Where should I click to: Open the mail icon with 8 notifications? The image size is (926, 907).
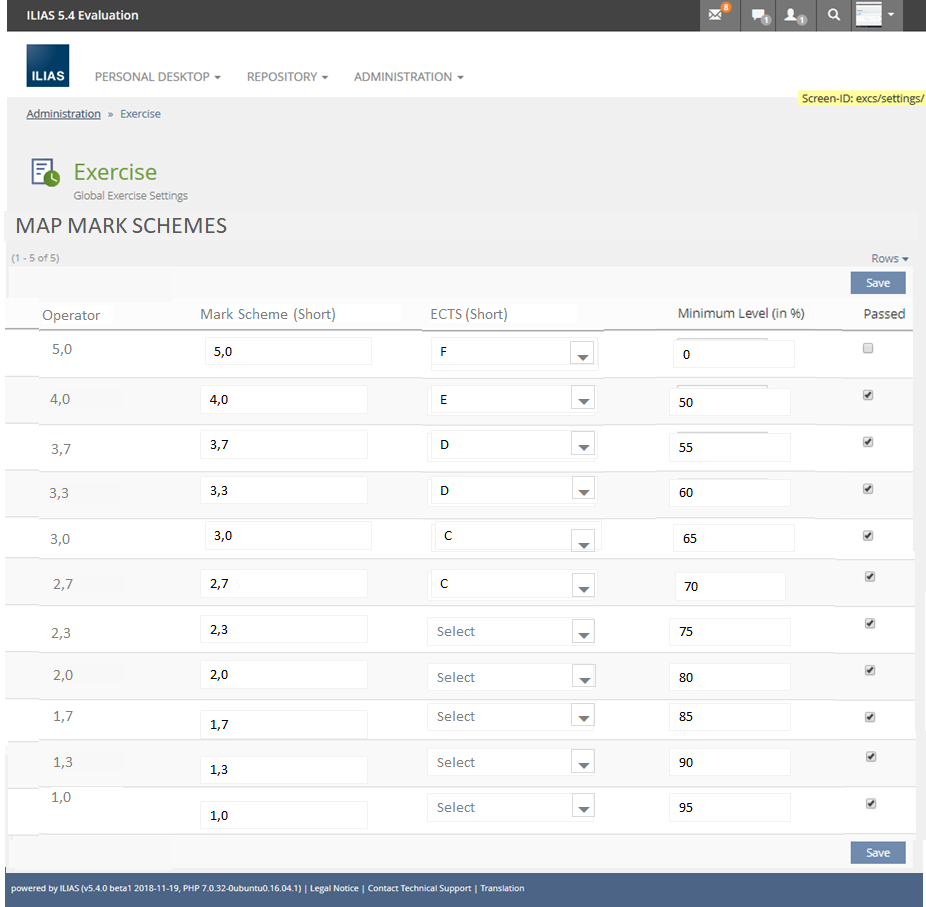[x=716, y=15]
